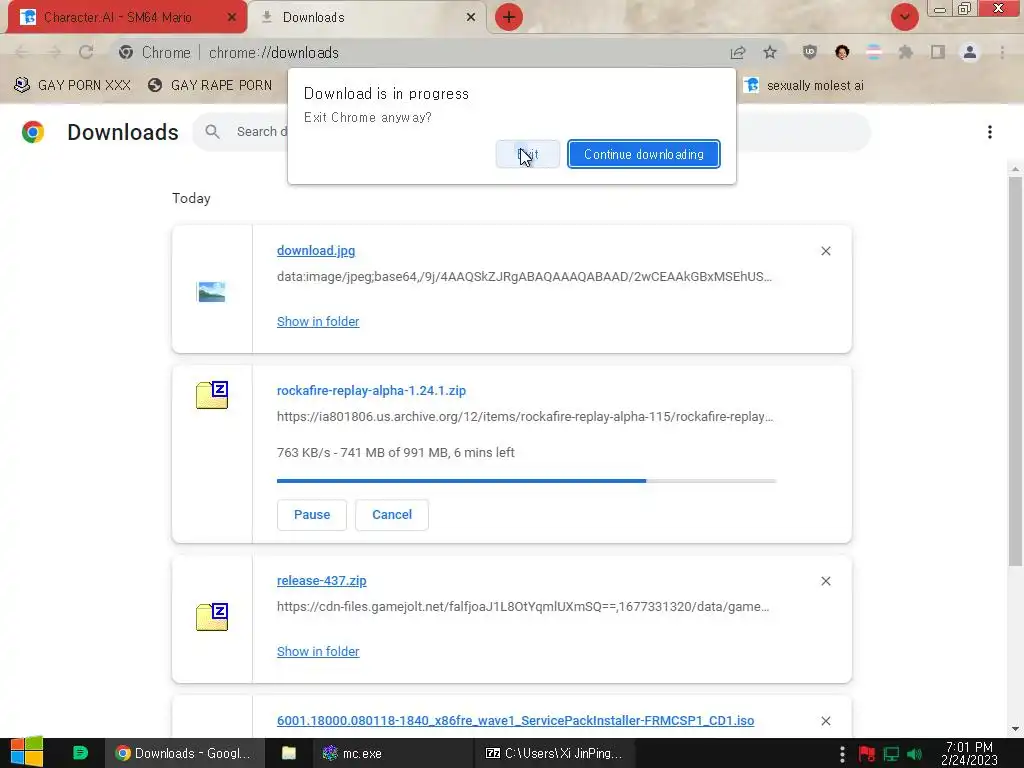Click the scrollbar down arrow
The width and height of the screenshot is (1024, 768).
1015,729
